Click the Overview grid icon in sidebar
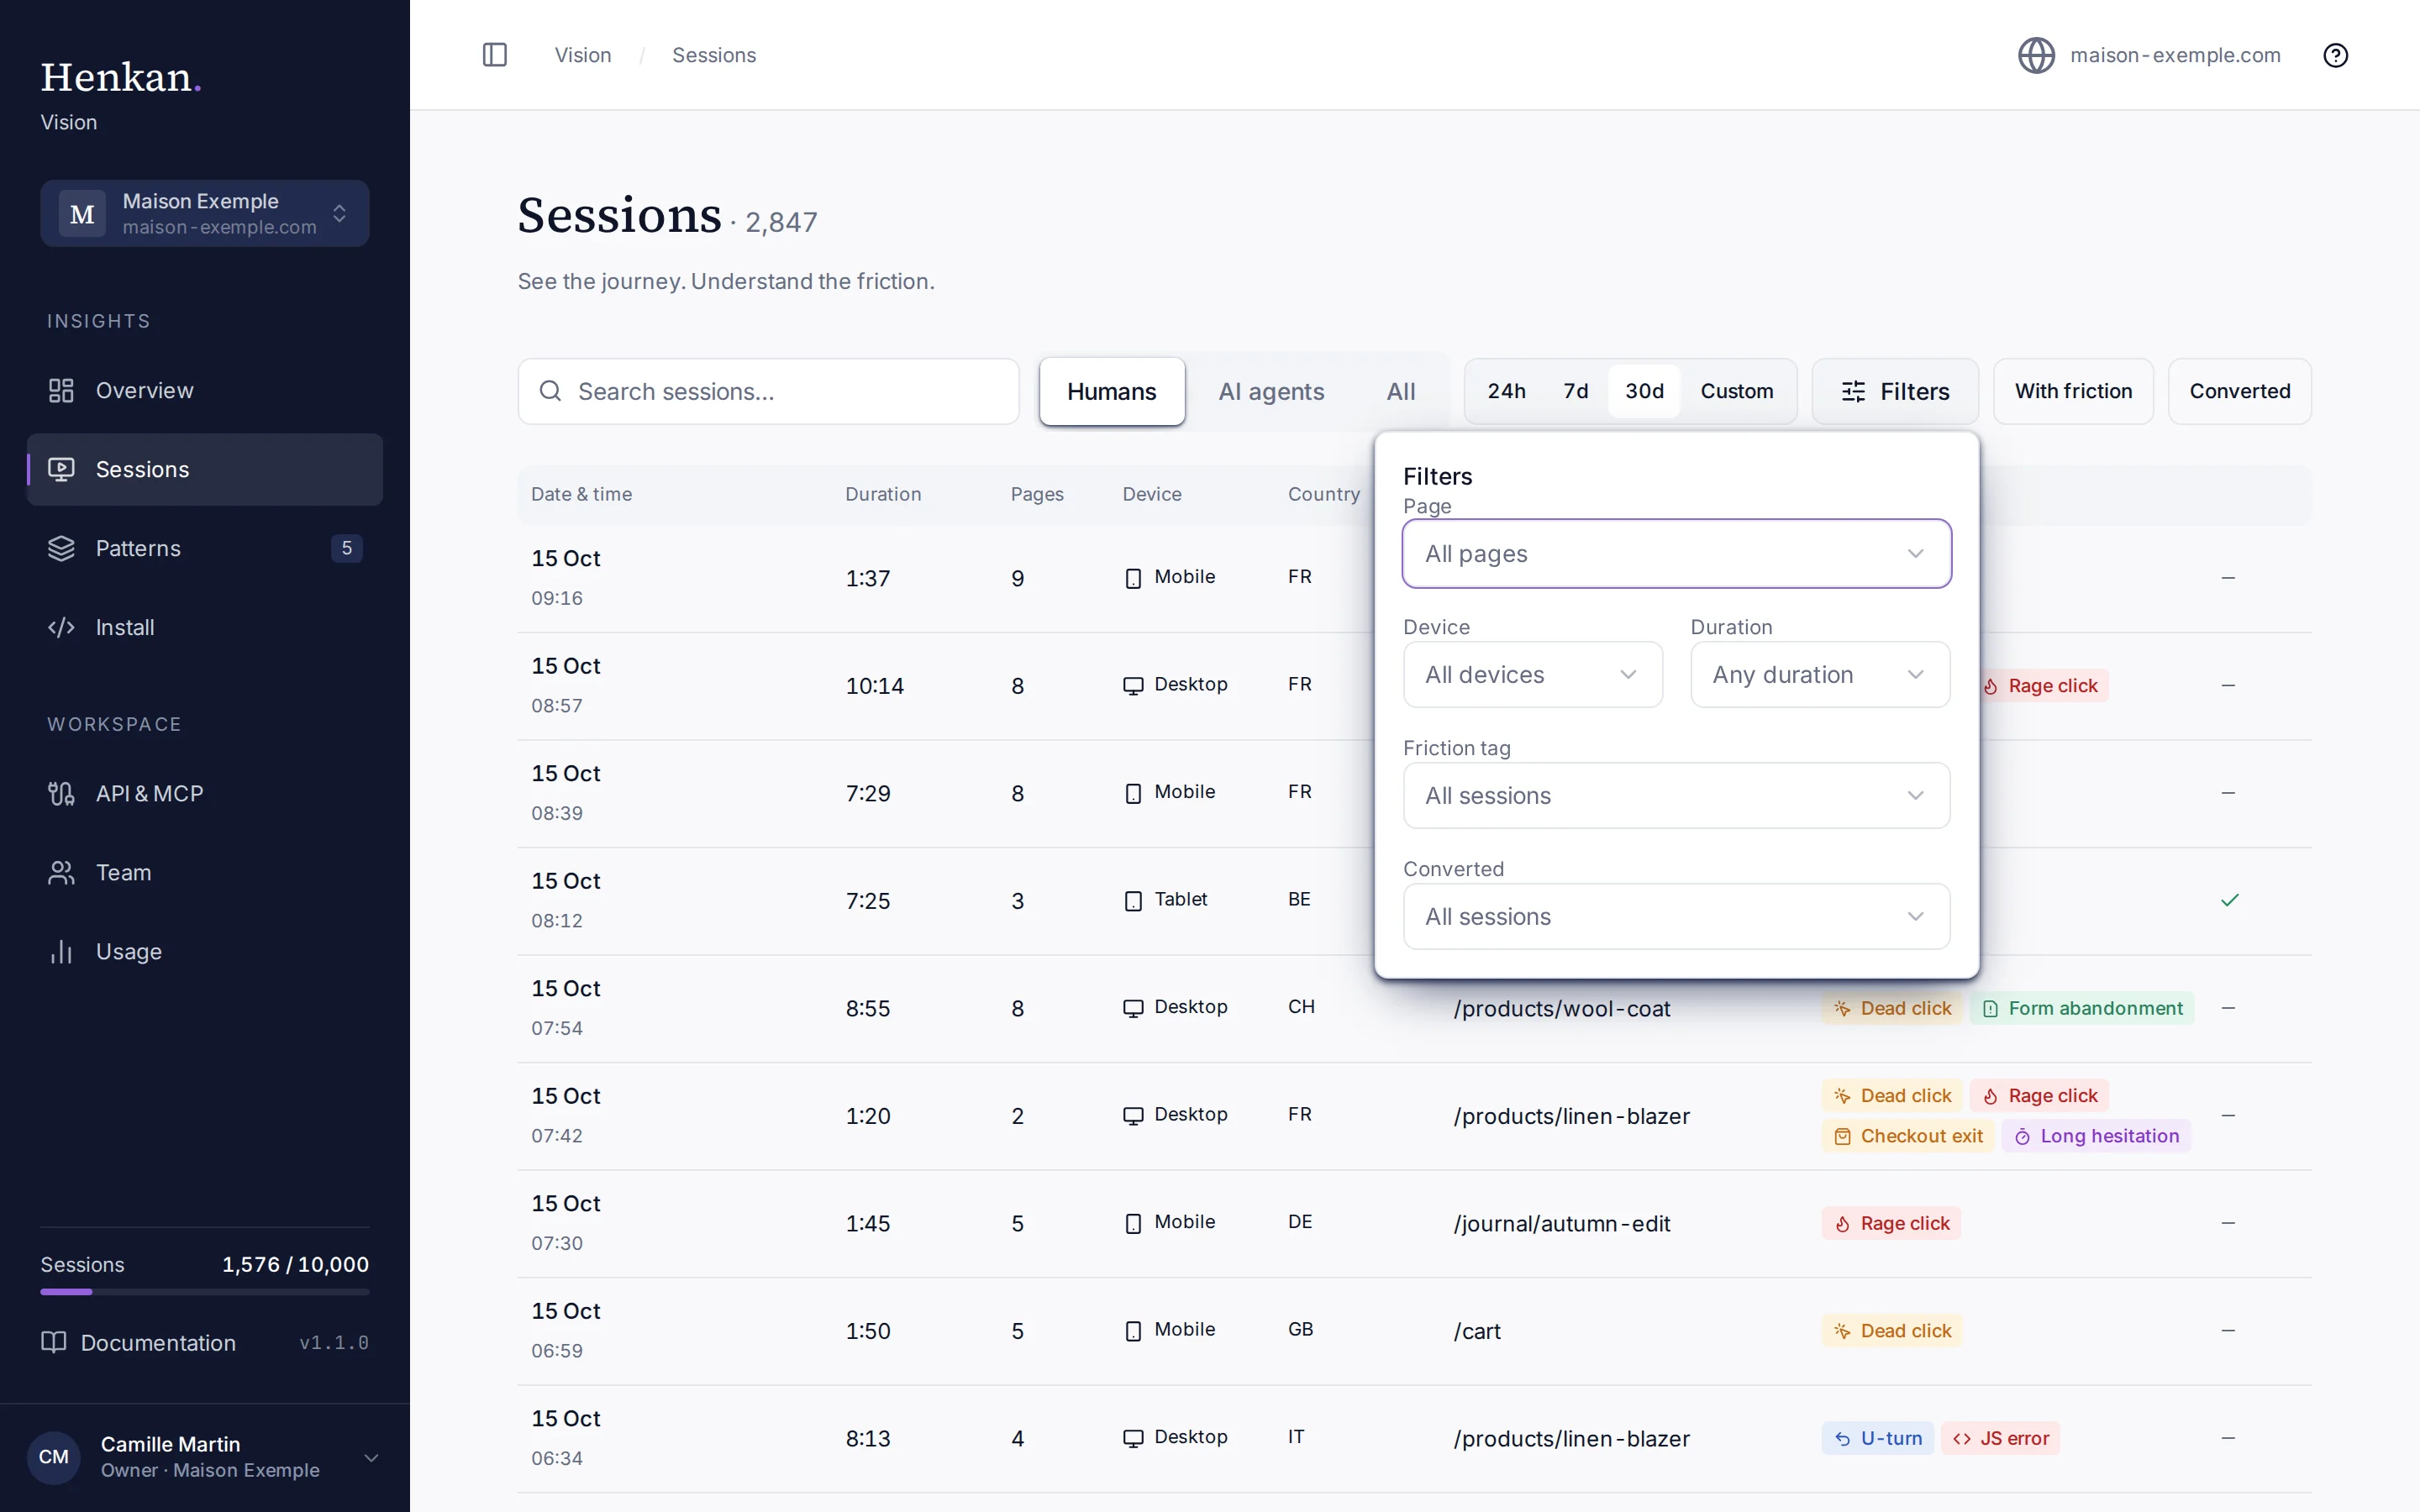 [x=62, y=390]
